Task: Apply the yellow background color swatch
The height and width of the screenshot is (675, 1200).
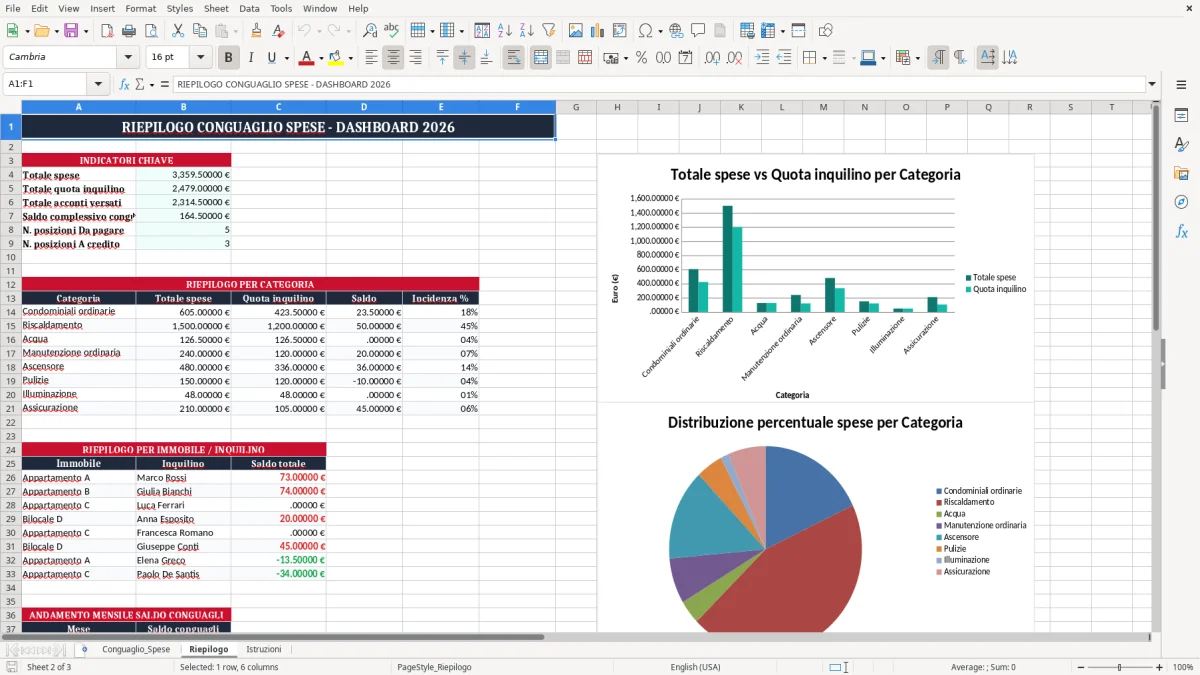Action: (336, 57)
